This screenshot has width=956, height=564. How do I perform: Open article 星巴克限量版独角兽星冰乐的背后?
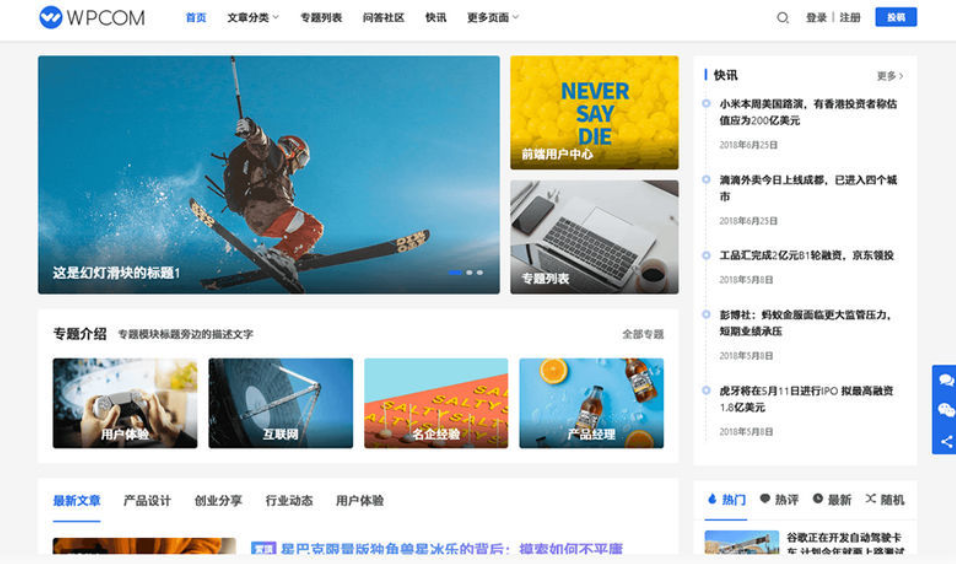[452, 548]
